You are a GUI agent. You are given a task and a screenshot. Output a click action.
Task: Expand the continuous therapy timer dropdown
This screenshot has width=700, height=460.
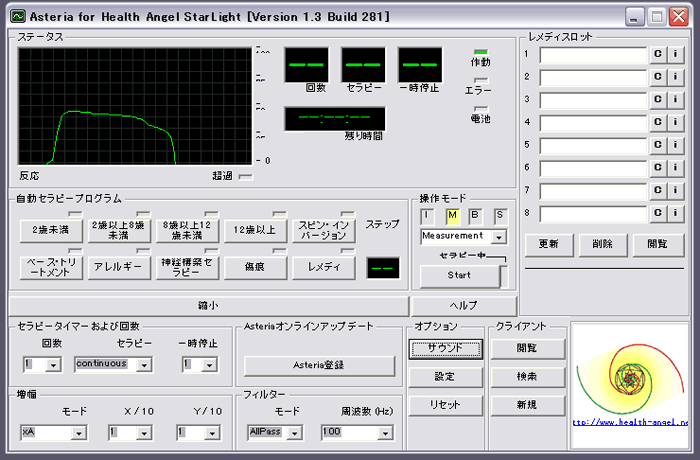pyautogui.click(x=144, y=365)
